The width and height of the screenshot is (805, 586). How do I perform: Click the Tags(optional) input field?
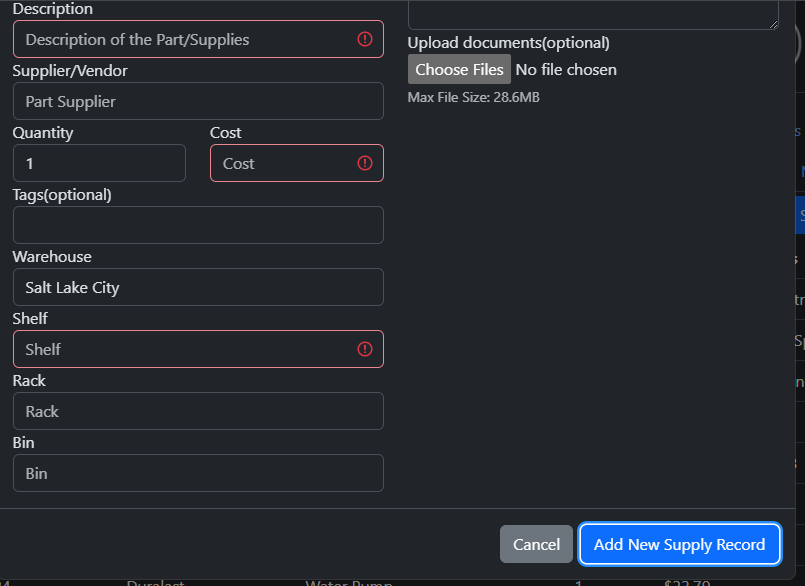click(197, 224)
